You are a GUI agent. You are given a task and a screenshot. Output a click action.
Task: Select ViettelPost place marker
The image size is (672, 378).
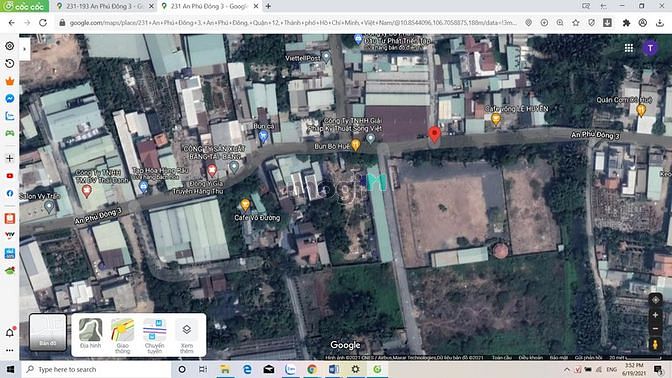(x=326, y=56)
